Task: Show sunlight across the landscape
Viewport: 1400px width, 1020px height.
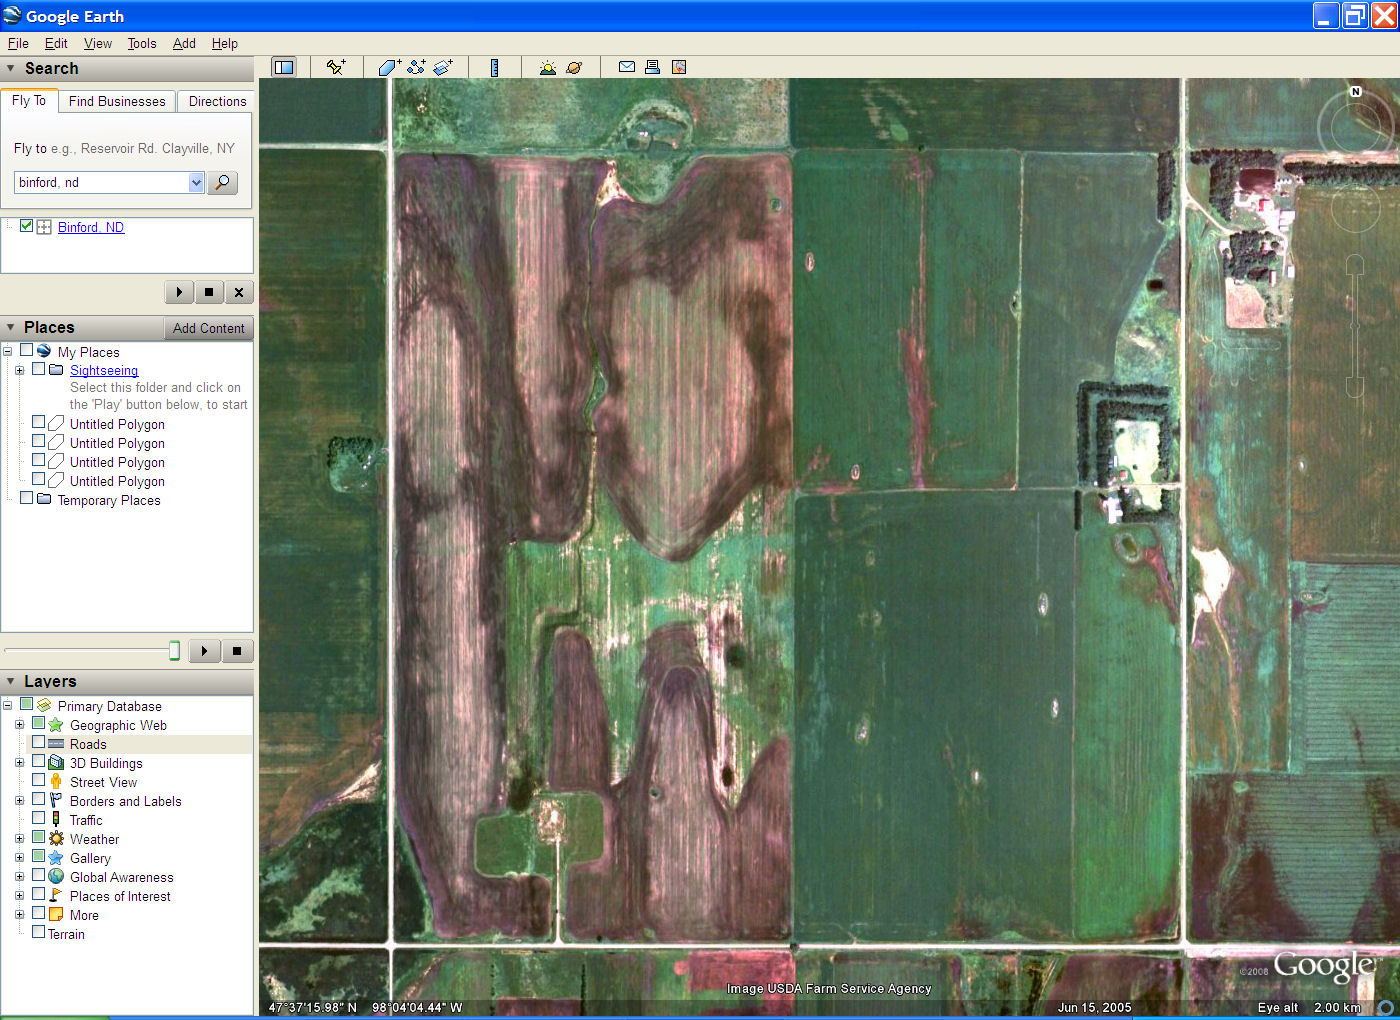Action: [547, 67]
